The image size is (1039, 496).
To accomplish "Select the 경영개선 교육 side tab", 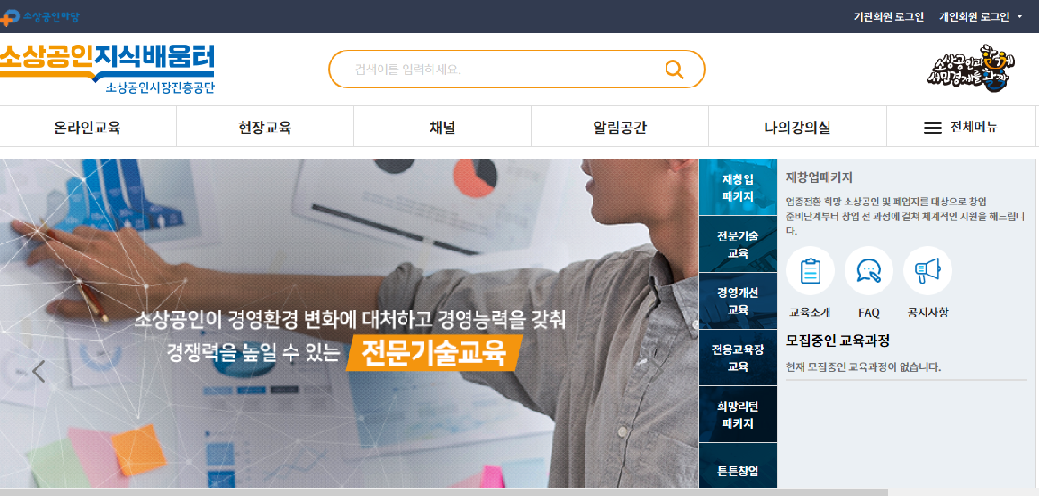I will [x=738, y=301].
